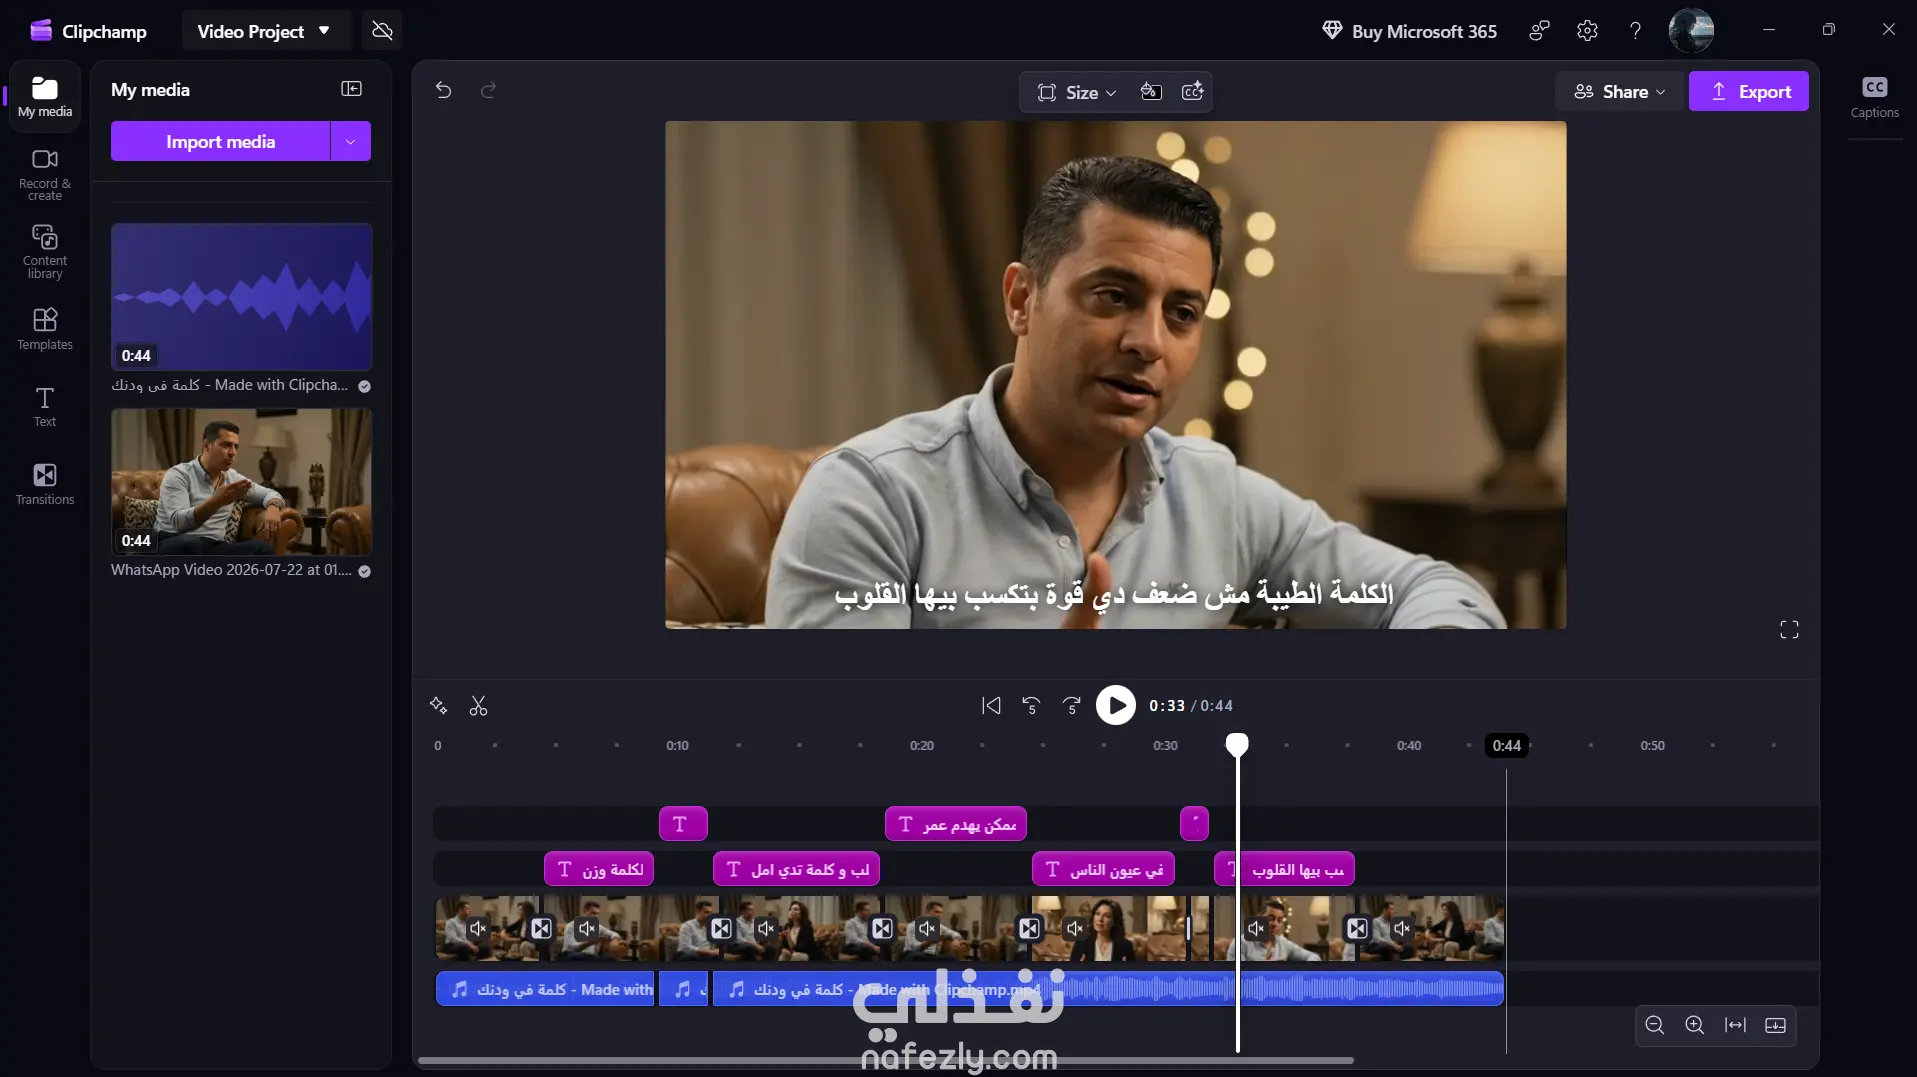Open the Captions panel
The height and width of the screenshot is (1077, 1917).
(x=1874, y=97)
